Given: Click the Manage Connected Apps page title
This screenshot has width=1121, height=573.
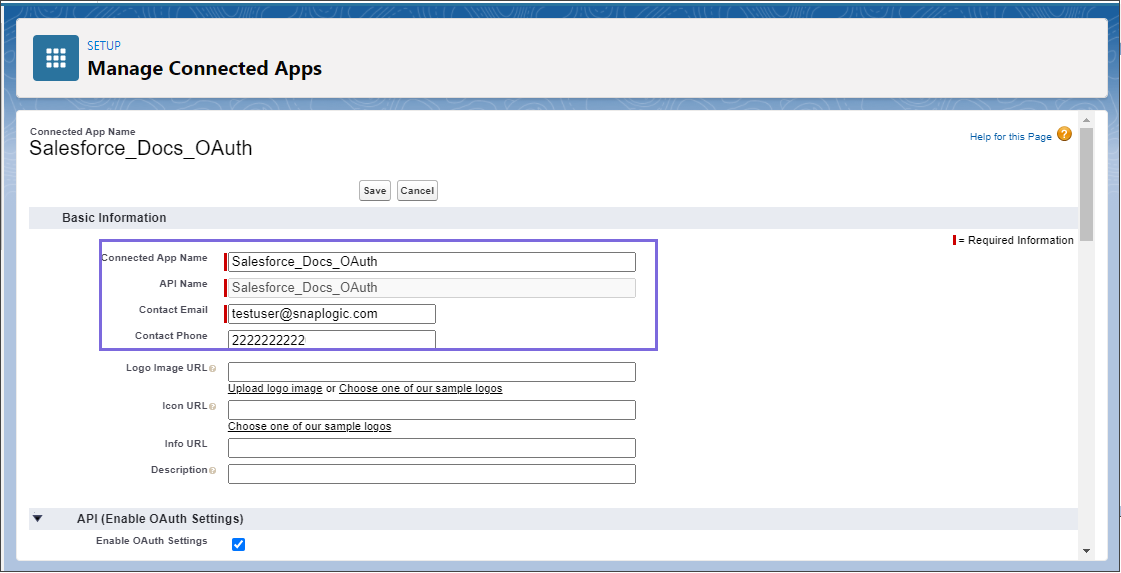Looking at the screenshot, I should tap(204, 69).
